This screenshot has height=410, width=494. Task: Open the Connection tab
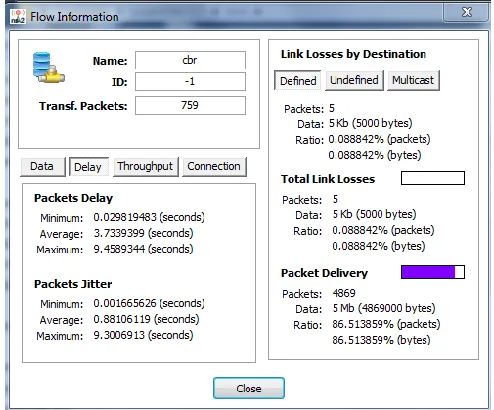214,166
